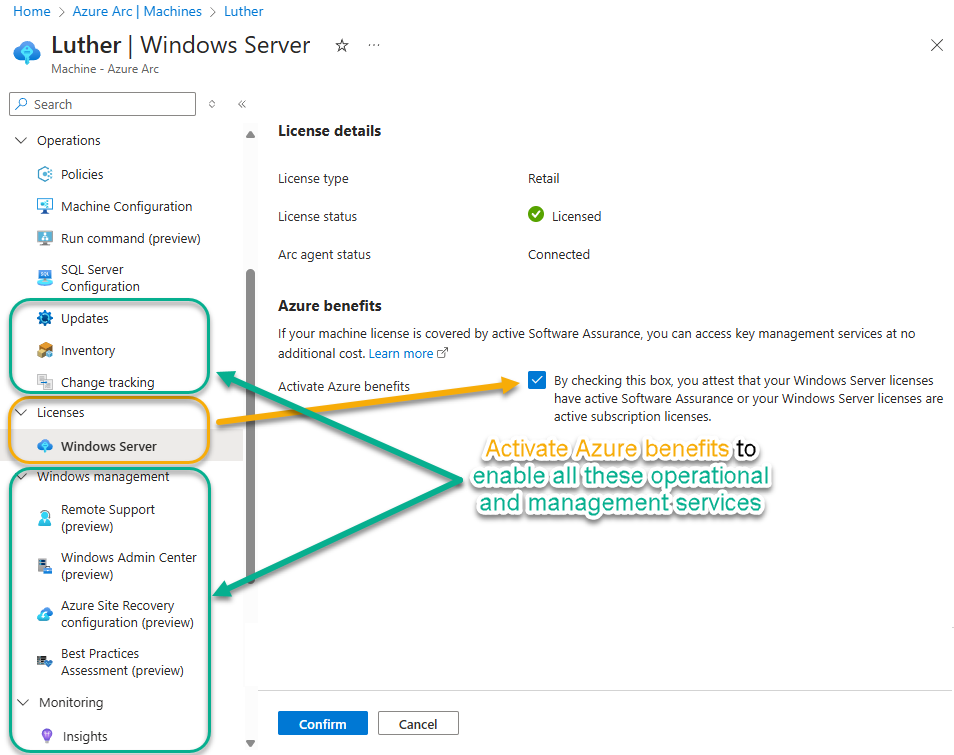Click the favorite star icon beside title
This screenshot has height=755, width=954.
pyautogui.click(x=342, y=46)
